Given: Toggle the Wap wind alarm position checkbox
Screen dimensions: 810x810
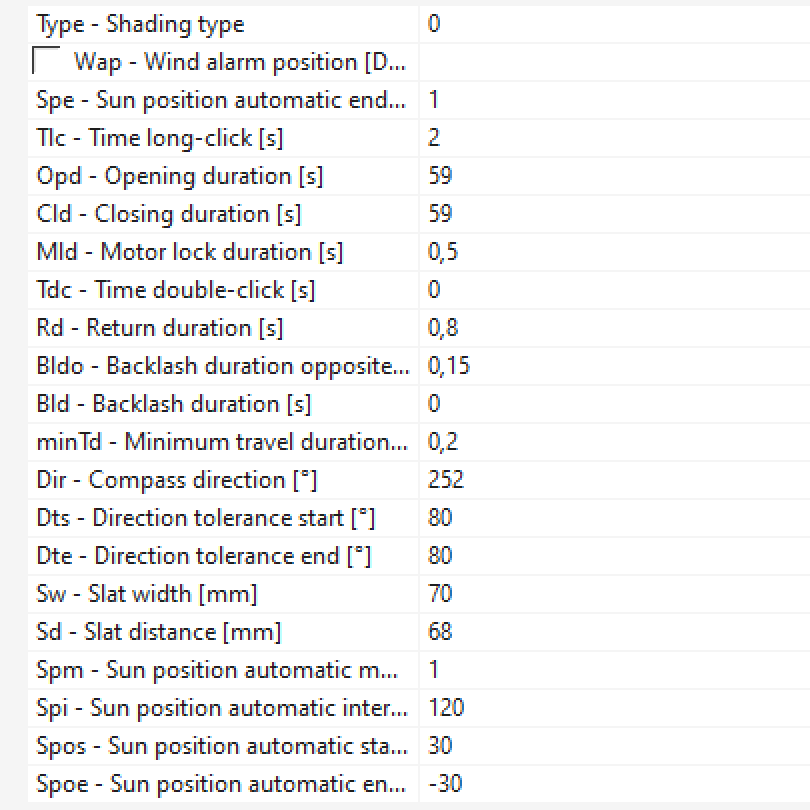Looking at the screenshot, I should click(47, 62).
